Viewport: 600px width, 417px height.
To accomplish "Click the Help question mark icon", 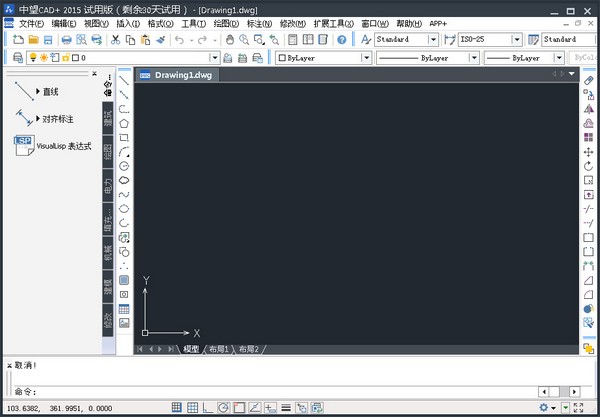I will click(x=342, y=40).
